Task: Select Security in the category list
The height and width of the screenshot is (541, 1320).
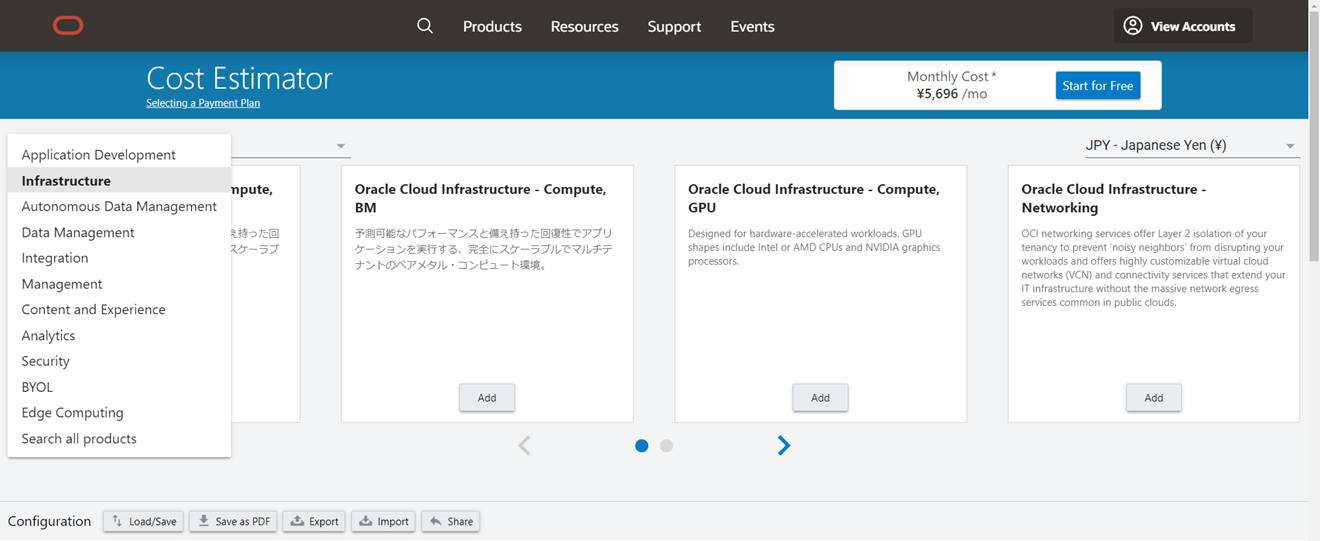Action: (46, 361)
